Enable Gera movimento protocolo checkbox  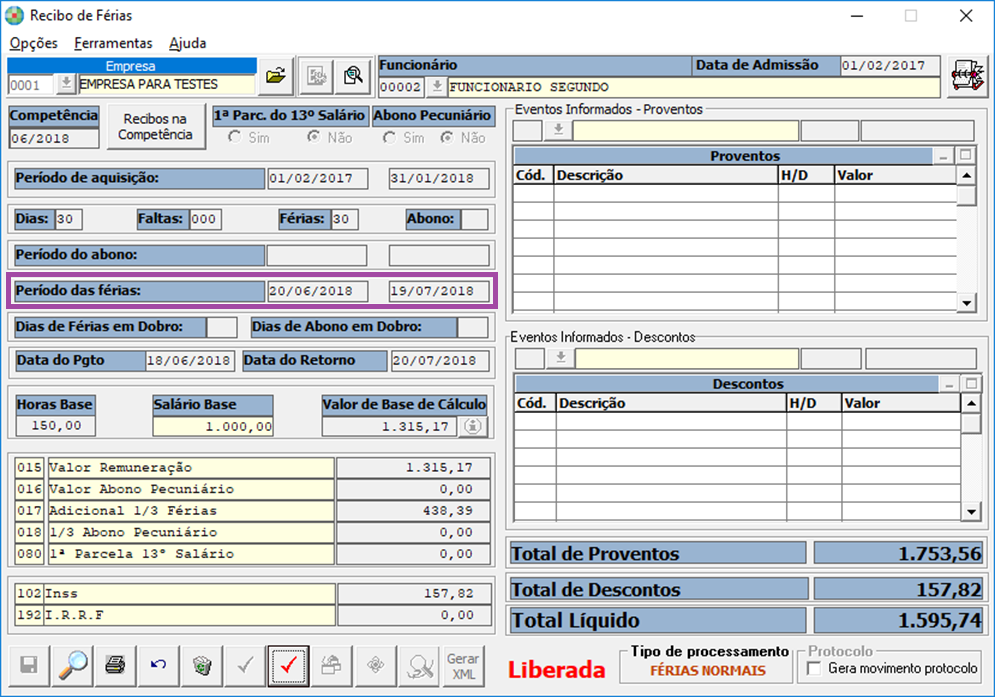point(814,668)
